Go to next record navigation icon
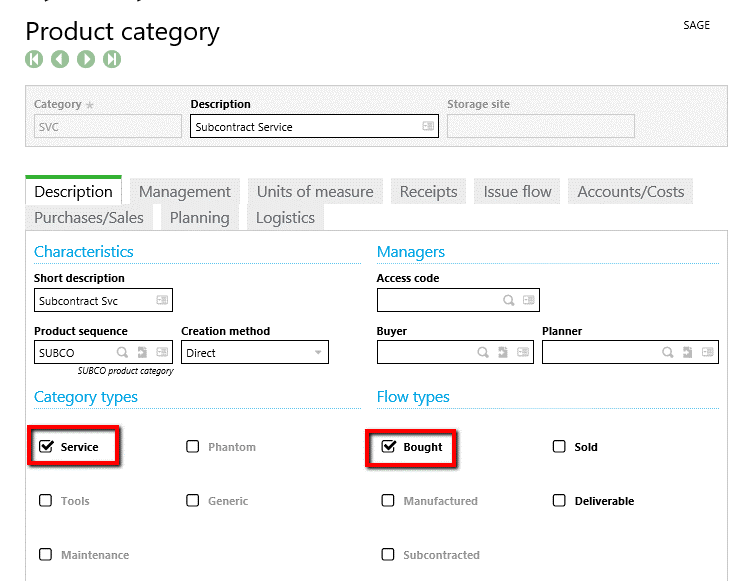This screenshot has width=755, height=581. click(86, 60)
